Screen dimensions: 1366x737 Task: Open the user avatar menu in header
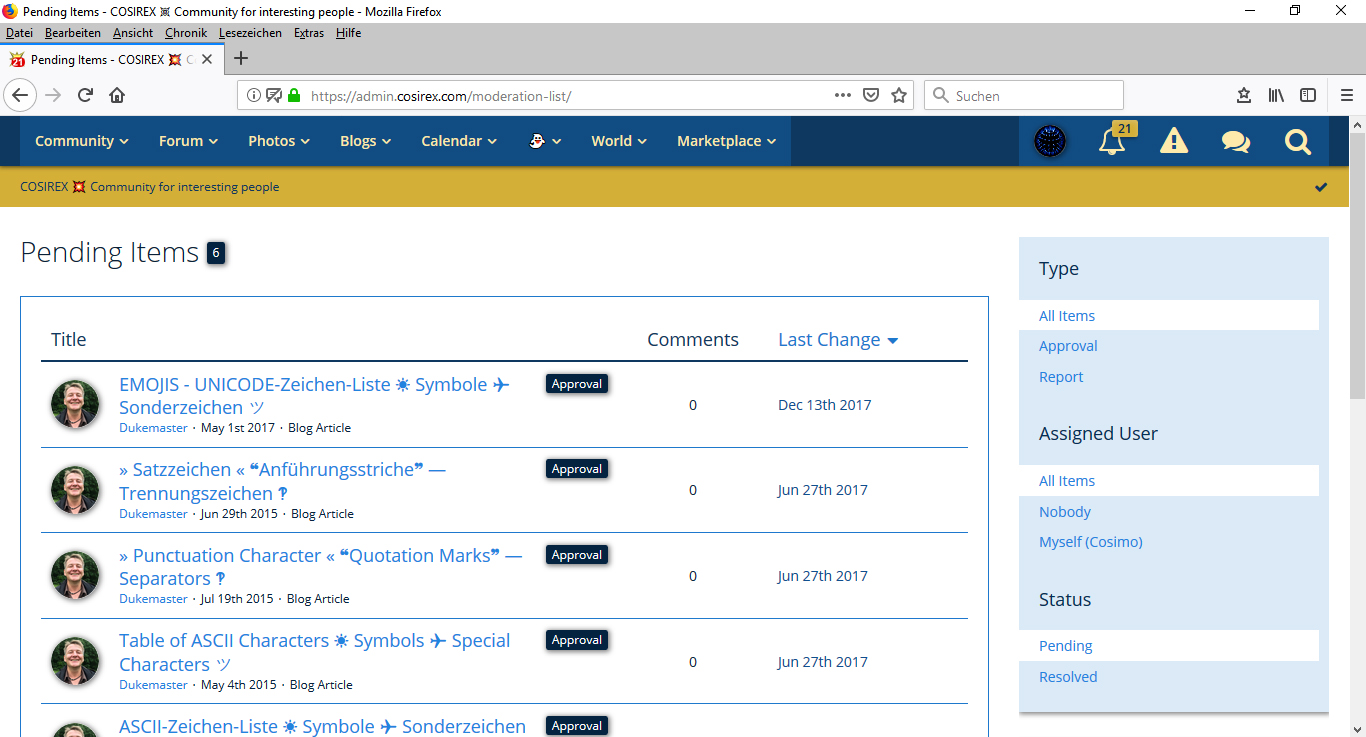(1050, 142)
